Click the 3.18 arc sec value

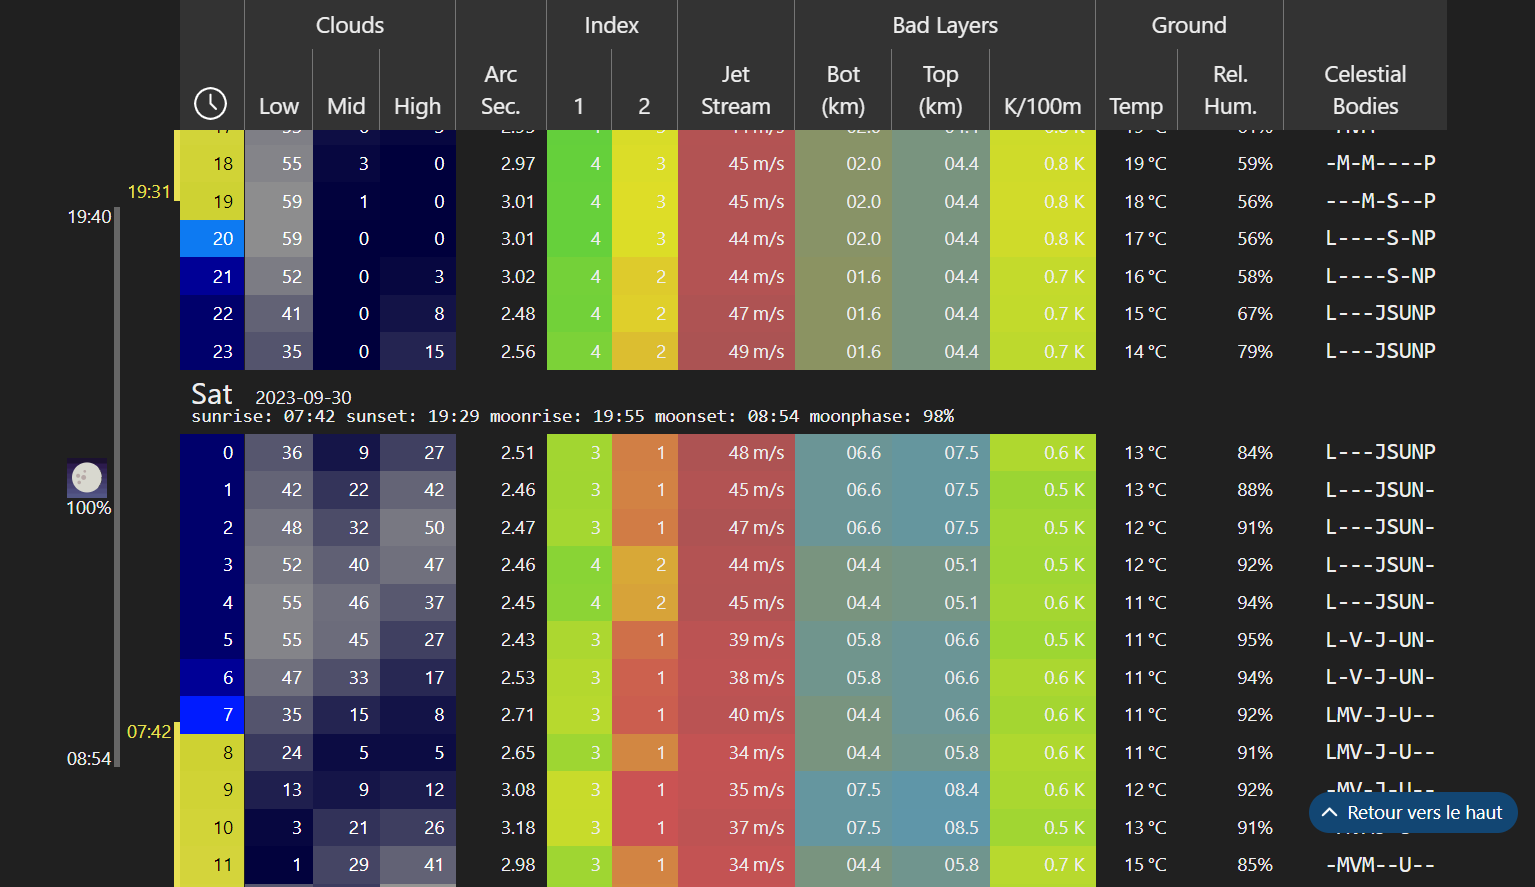coord(518,828)
